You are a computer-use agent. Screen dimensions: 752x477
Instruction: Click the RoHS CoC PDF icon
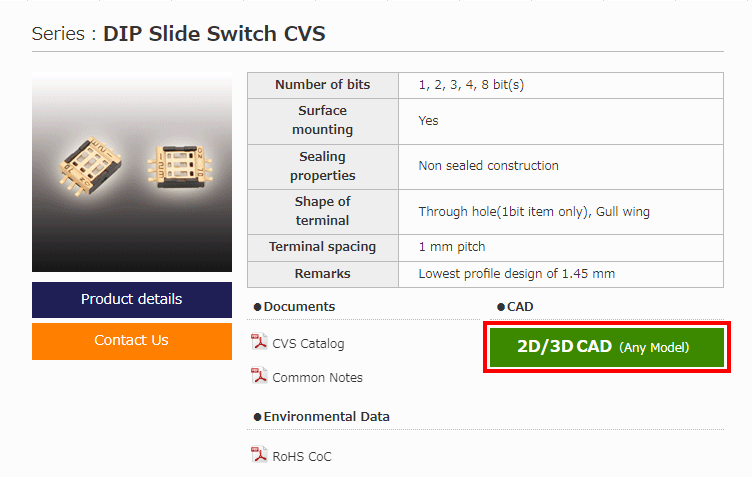click(x=259, y=454)
